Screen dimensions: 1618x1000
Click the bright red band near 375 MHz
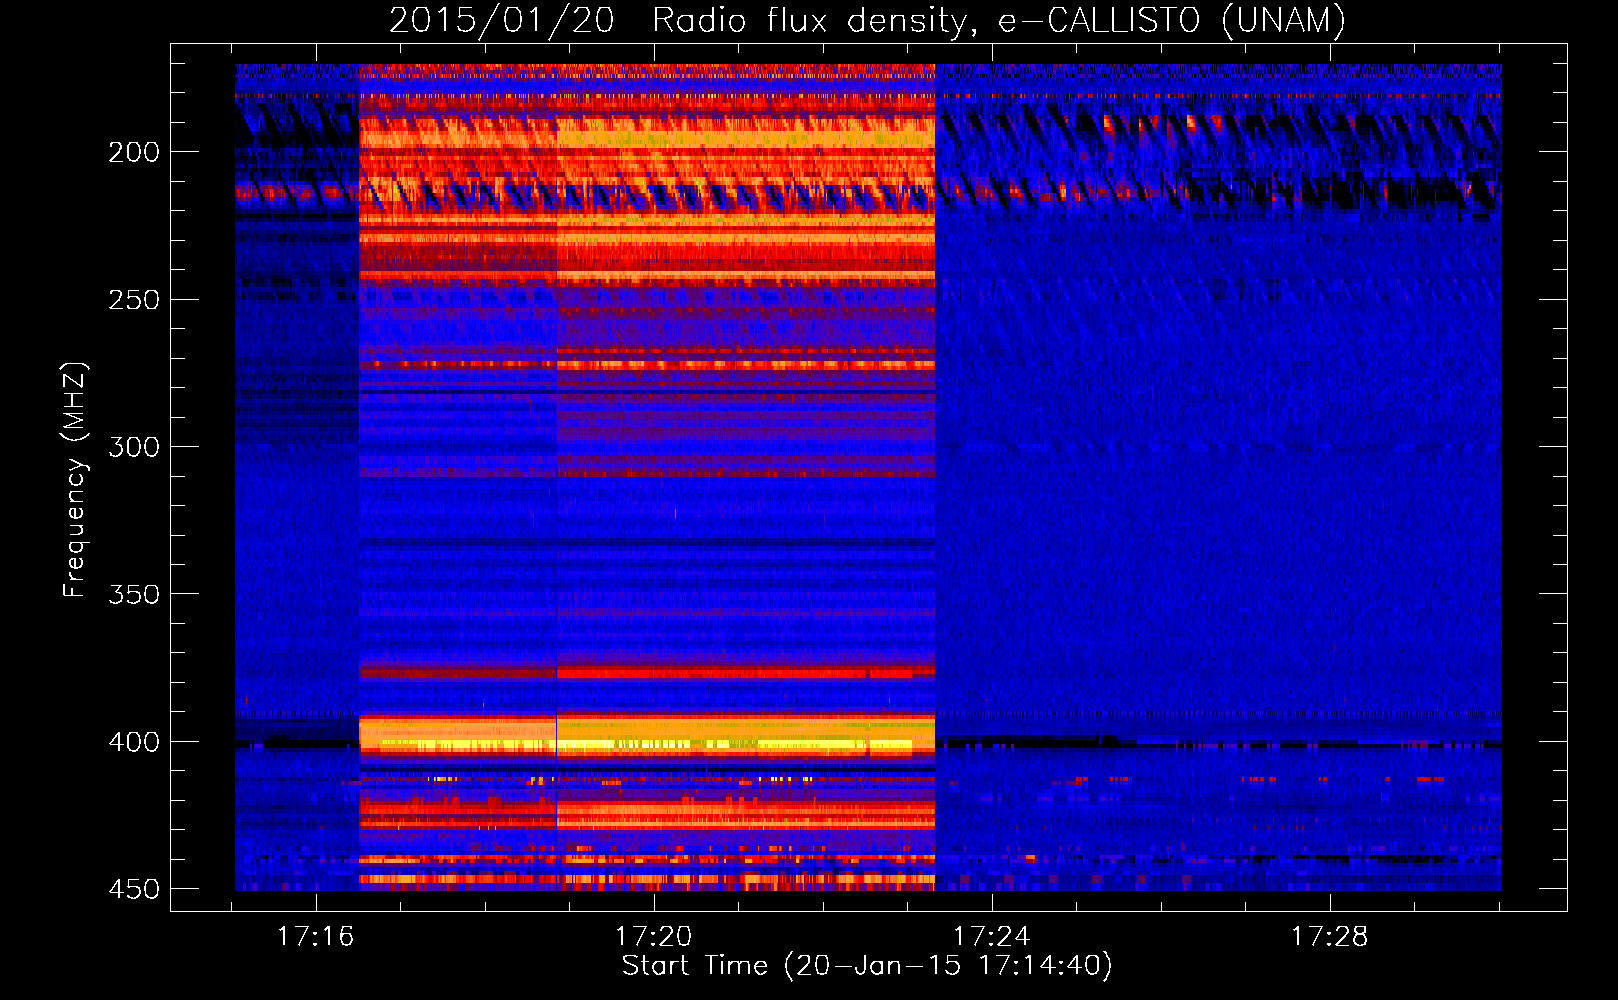tap(647, 674)
